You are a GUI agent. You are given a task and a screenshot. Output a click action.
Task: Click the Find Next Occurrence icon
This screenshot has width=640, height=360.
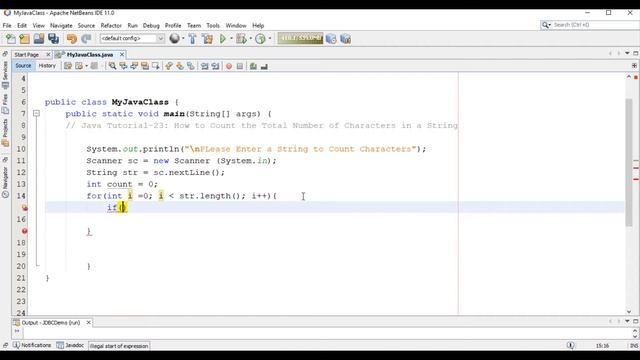point(134,66)
